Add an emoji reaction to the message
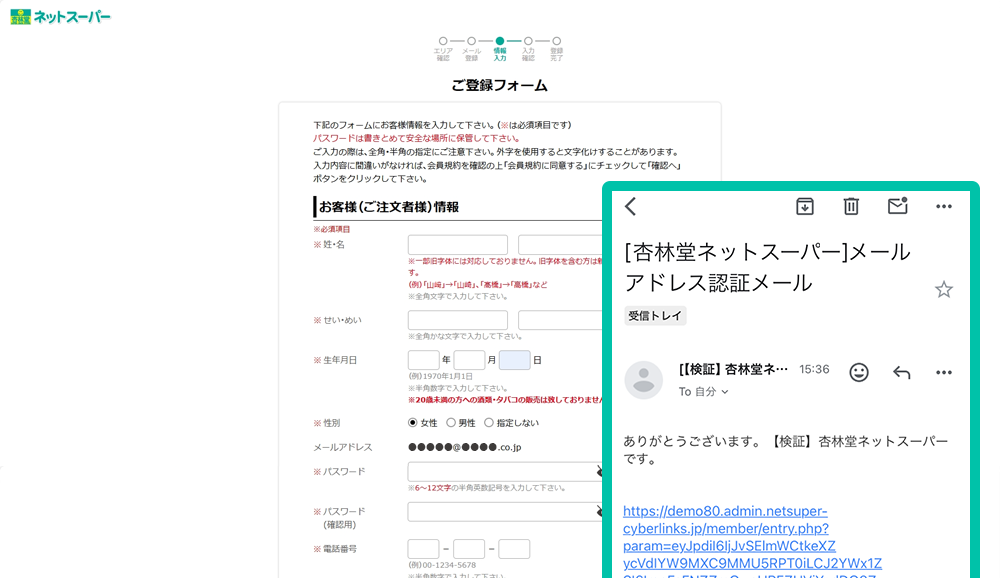The width and height of the screenshot is (1000, 578). (x=859, y=372)
